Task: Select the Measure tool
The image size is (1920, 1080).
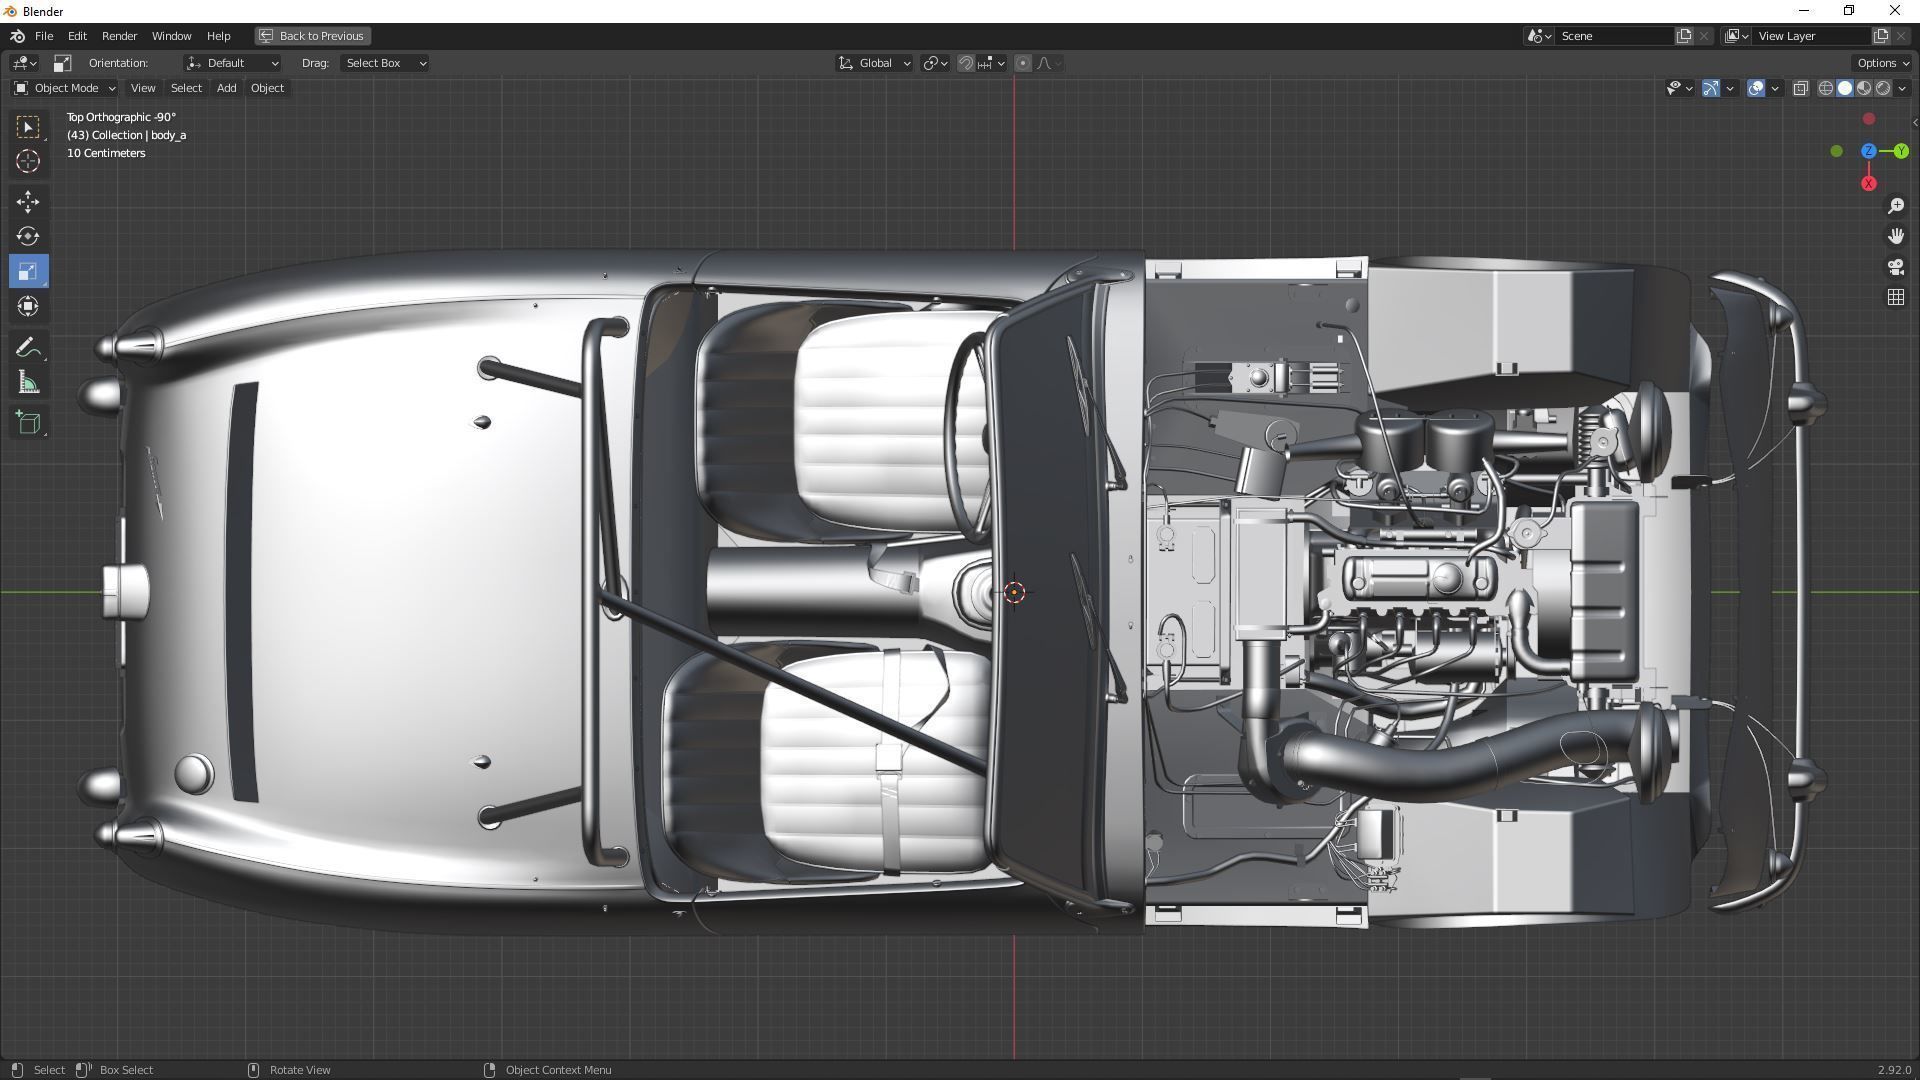Action: coord(28,384)
